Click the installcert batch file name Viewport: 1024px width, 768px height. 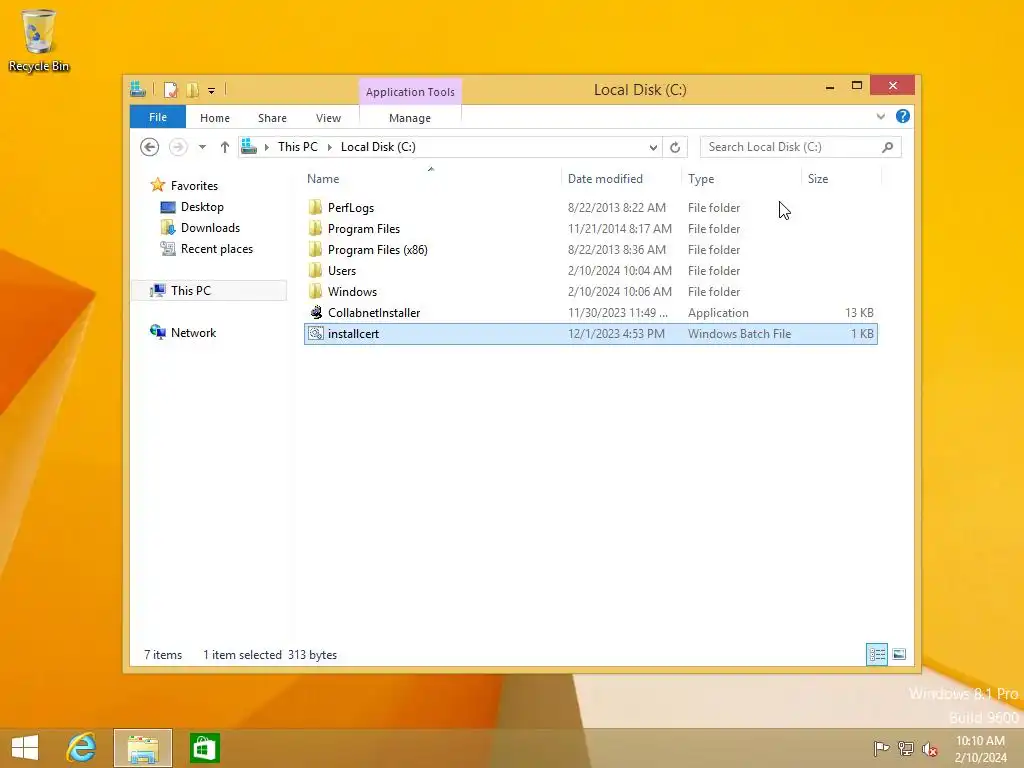click(353, 334)
